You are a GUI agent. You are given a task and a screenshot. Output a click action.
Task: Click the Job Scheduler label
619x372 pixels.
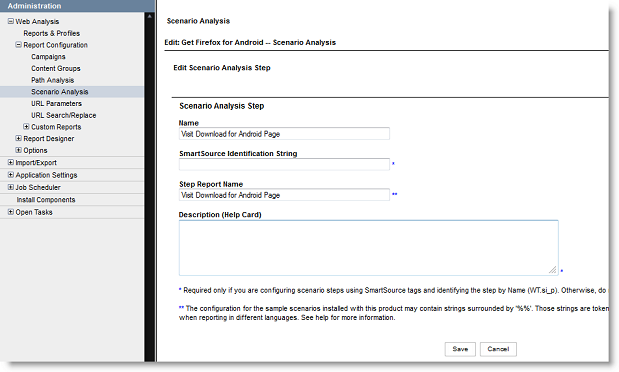[38, 188]
